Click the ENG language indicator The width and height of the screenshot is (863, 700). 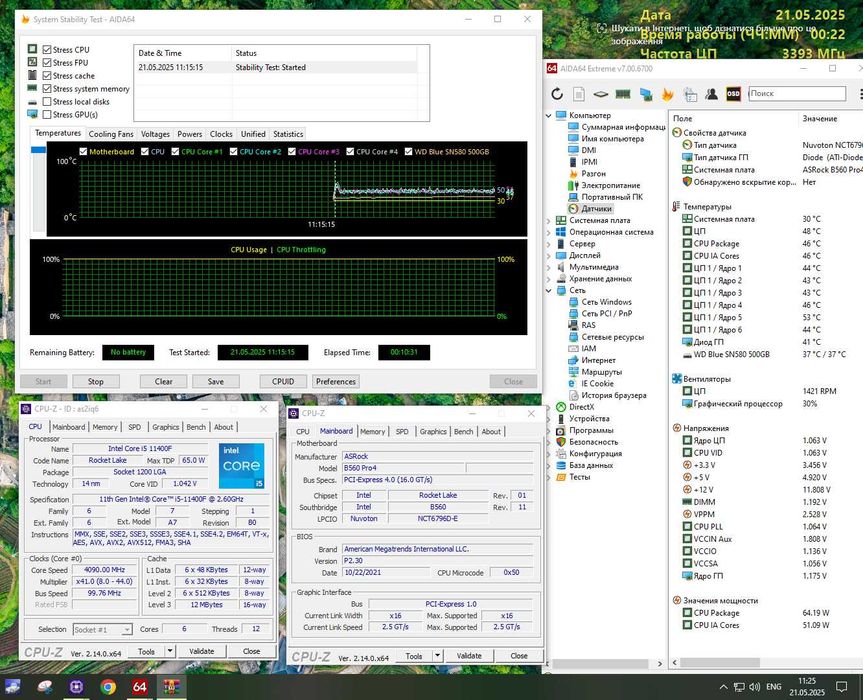click(x=773, y=686)
